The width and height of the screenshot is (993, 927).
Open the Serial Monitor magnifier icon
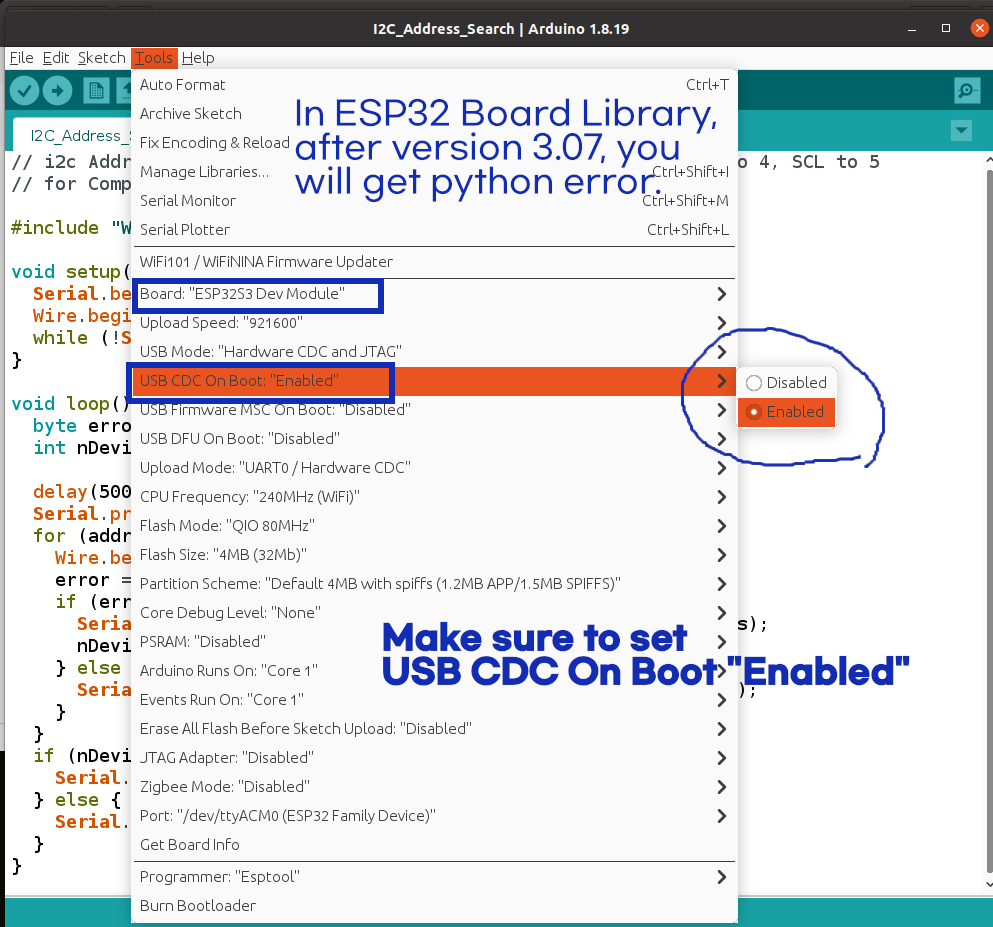tap(967, 91)
